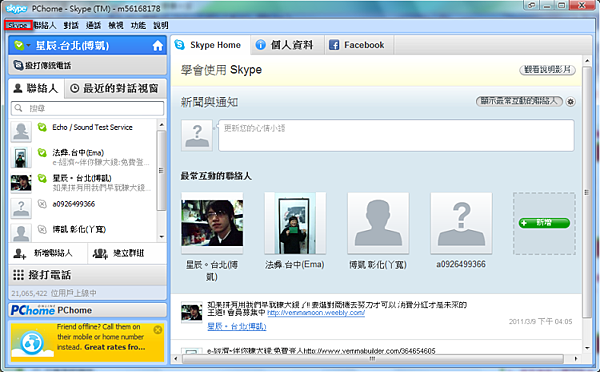This screenshot has height=372, width=600.
Task: Click status icon beside 博凱.彰化(ㄚ寬)
Action: tap(42, 229)
